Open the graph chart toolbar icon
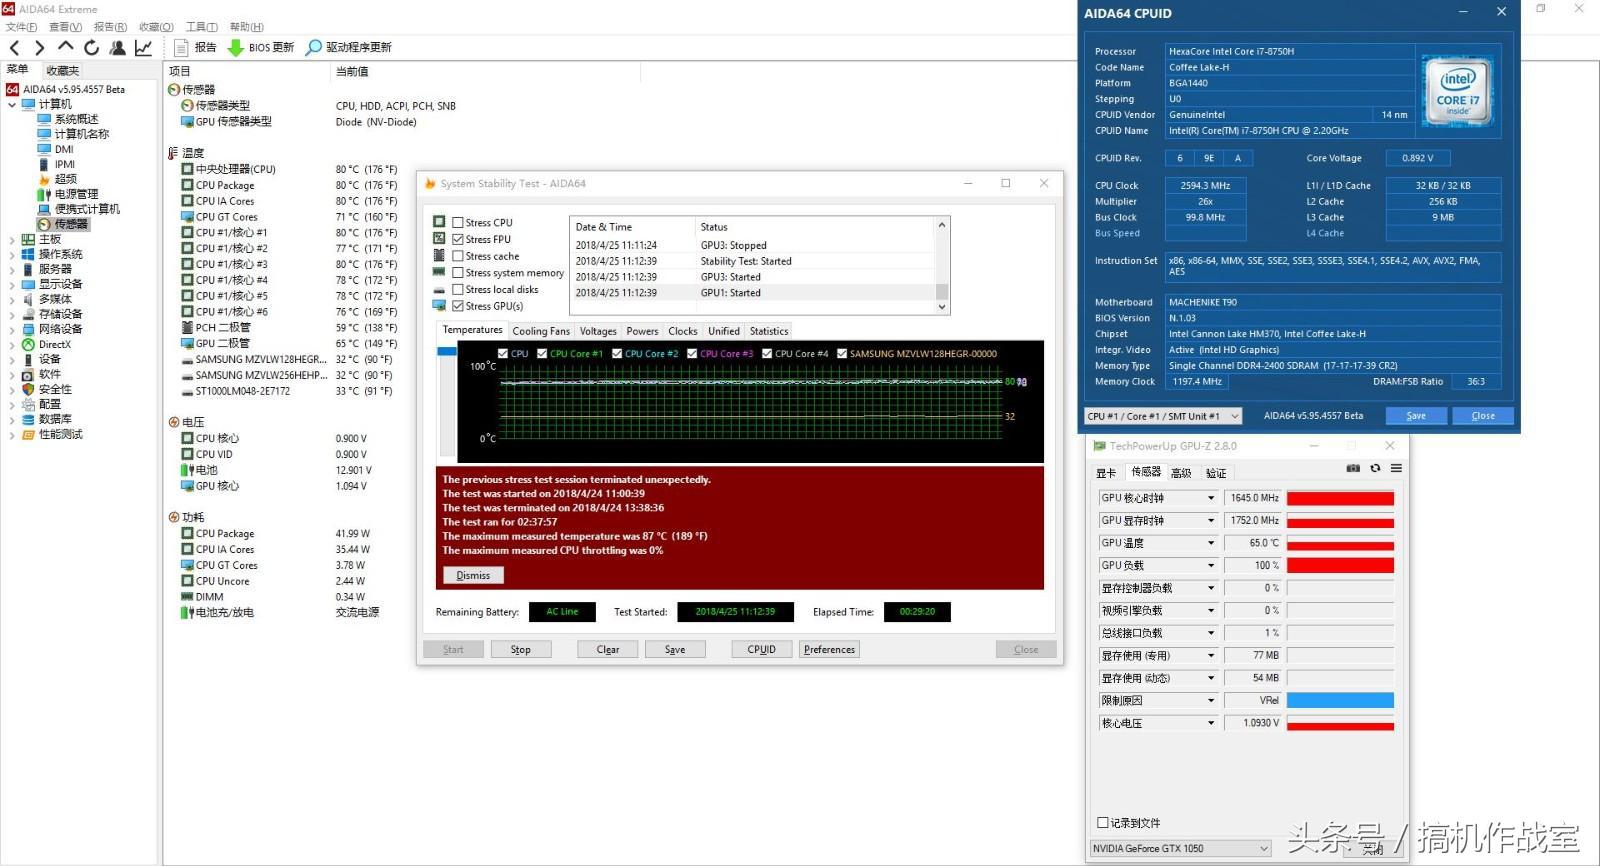This screenshot has width=1600, height=866. tap(144, 47)
